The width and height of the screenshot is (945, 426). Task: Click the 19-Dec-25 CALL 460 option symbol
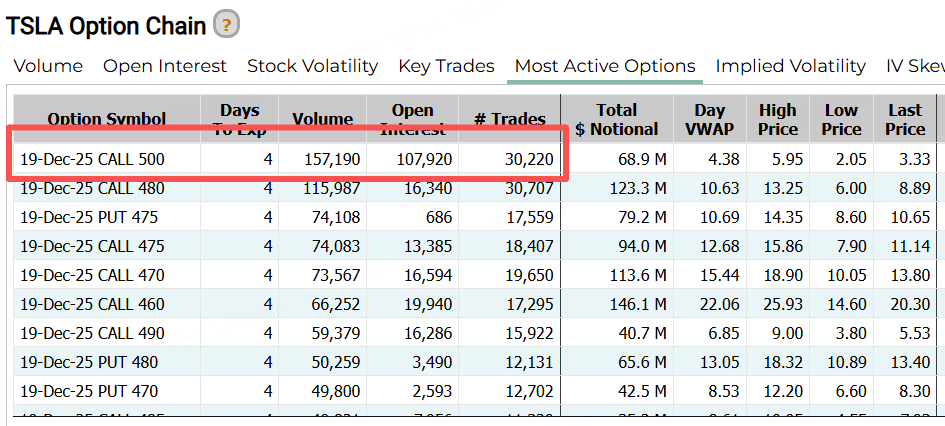[x=92, y=304]
